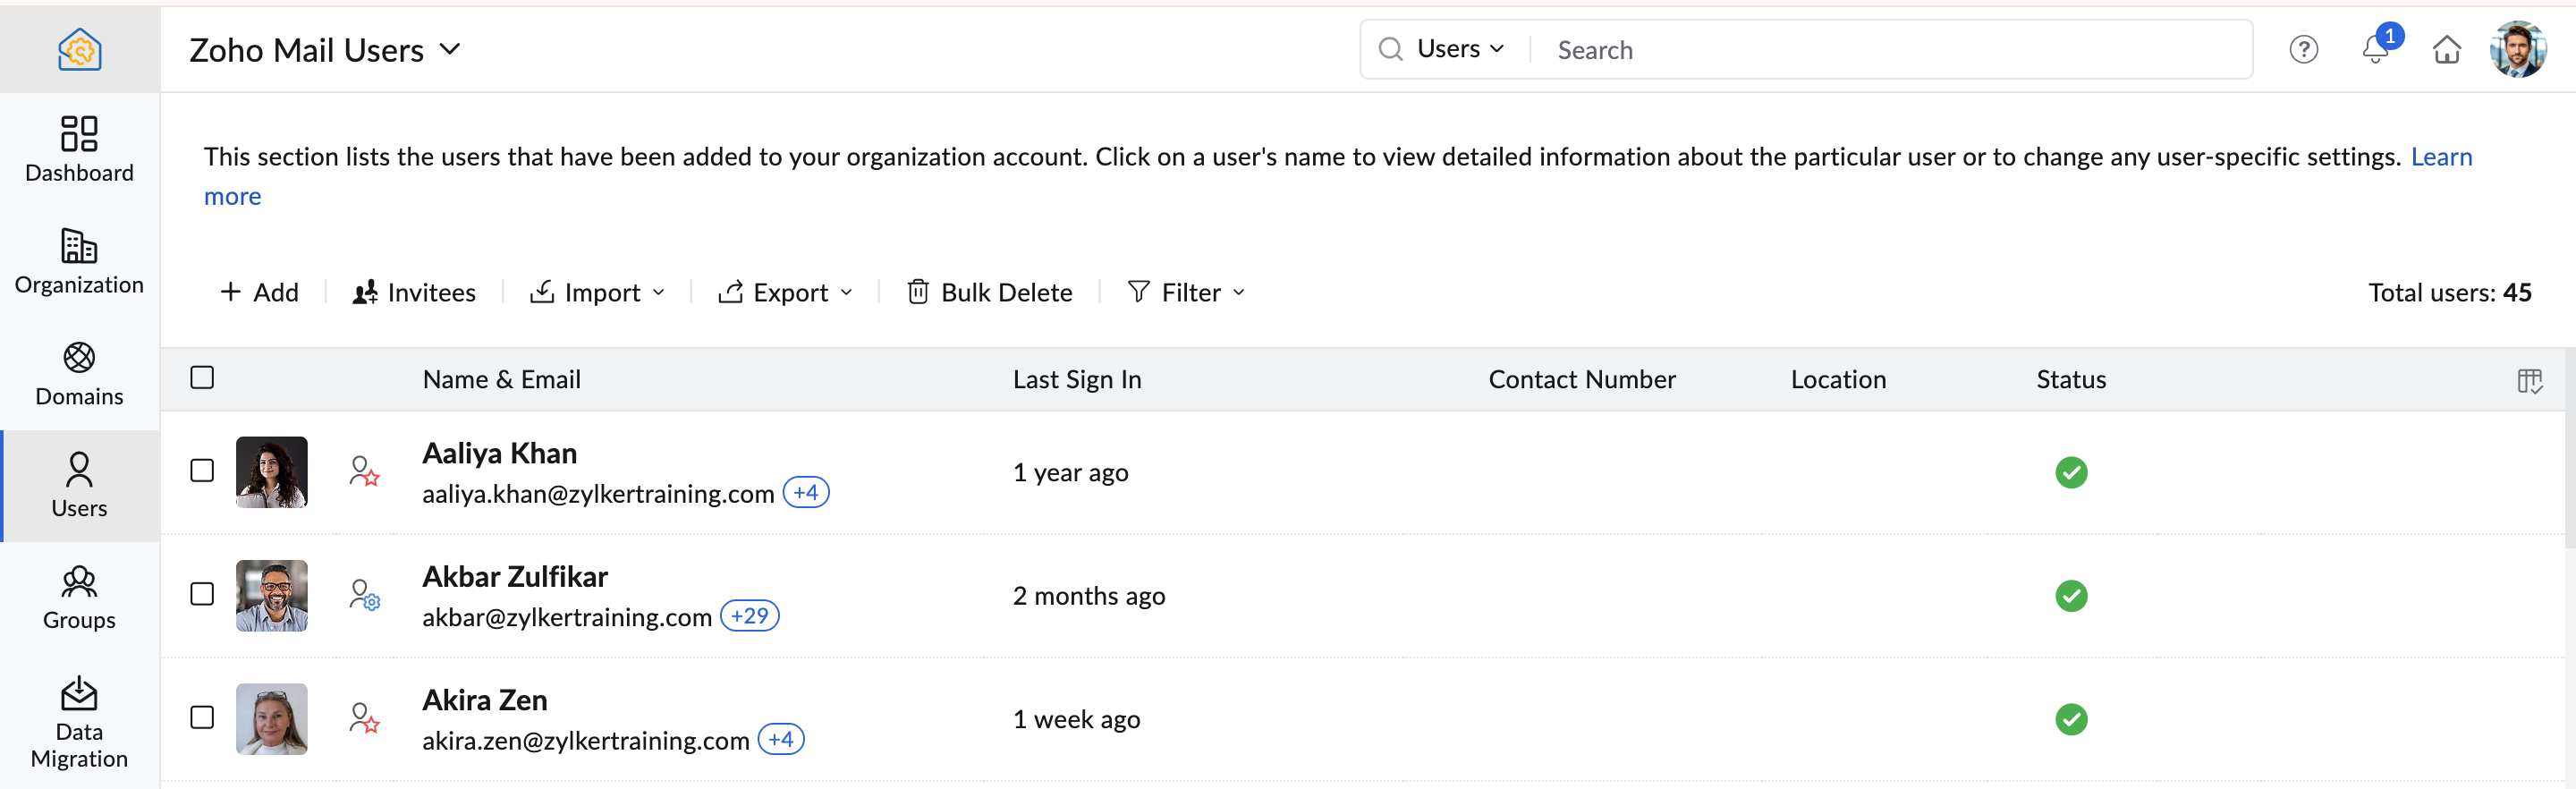Go to the home icon

point(2446,50)
